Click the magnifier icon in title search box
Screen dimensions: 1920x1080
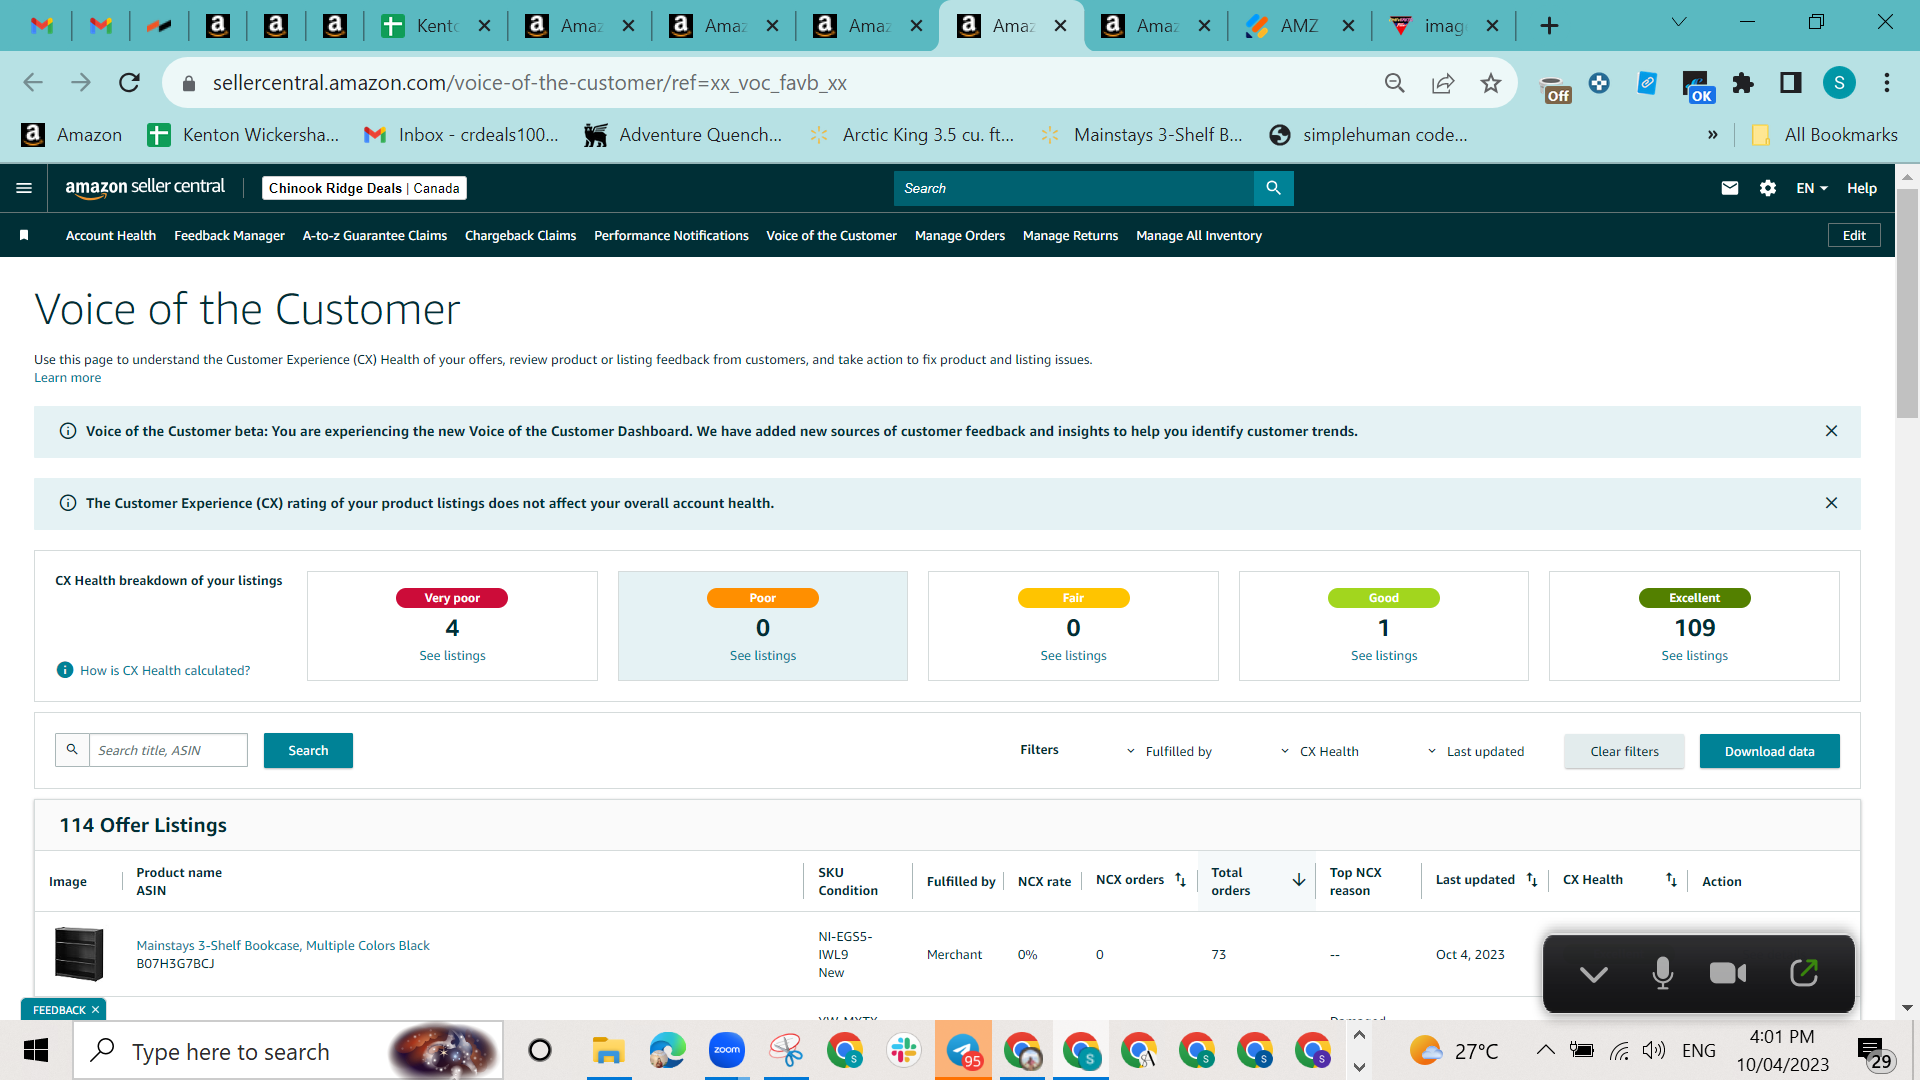click(x=72, y=750)
